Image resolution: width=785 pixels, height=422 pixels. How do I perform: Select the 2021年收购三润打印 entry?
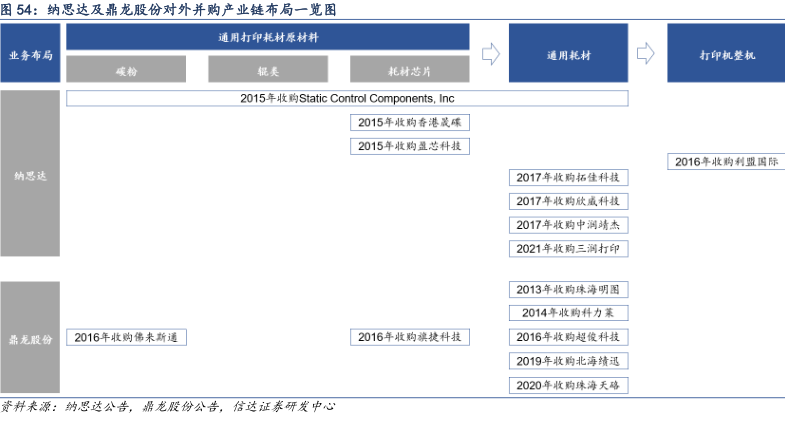point(568,249)
